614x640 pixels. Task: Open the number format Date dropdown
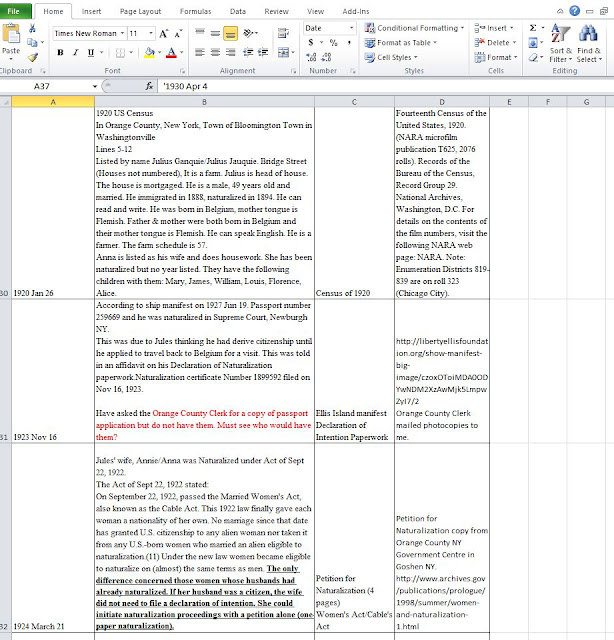point(351,28)
